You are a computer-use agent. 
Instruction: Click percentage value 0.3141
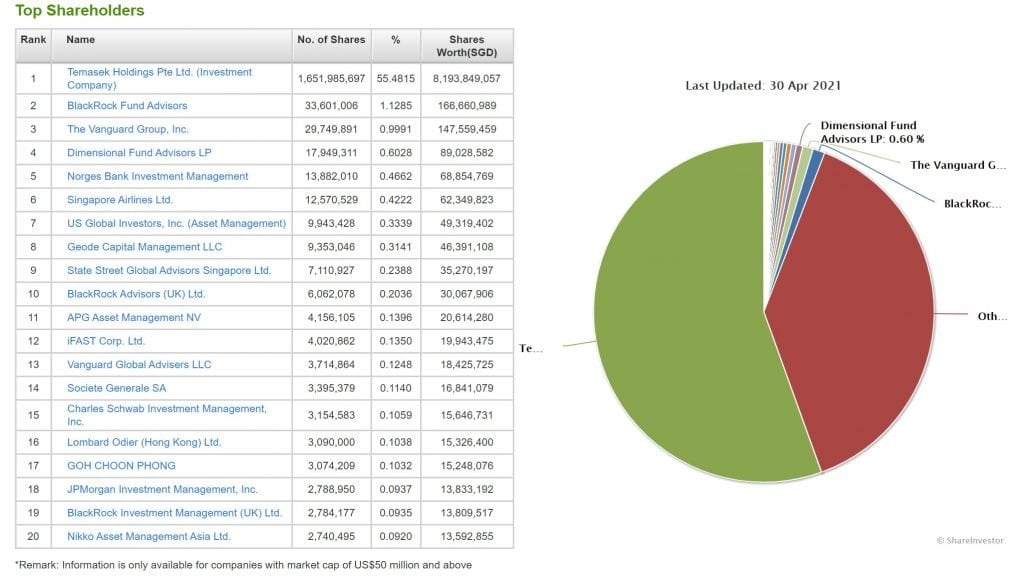click(x=396, y=247)
